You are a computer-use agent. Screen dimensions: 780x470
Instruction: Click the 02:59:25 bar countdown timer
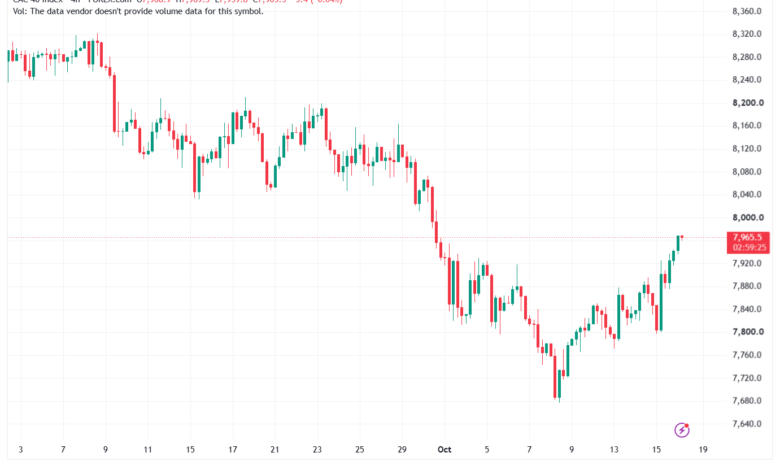tap(749, 247)
